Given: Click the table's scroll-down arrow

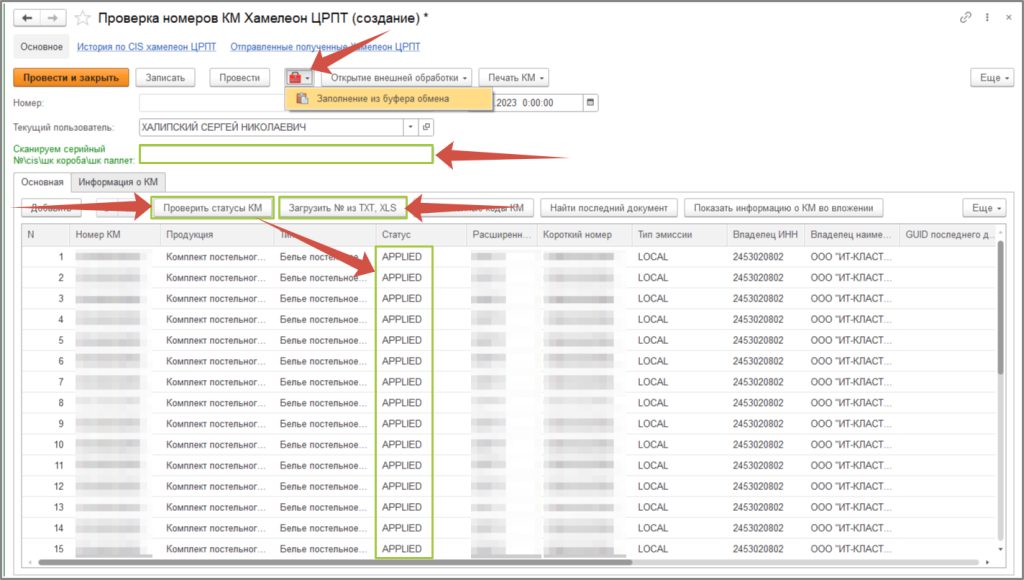Looking at the screenshot, I should coord(1000,549).
